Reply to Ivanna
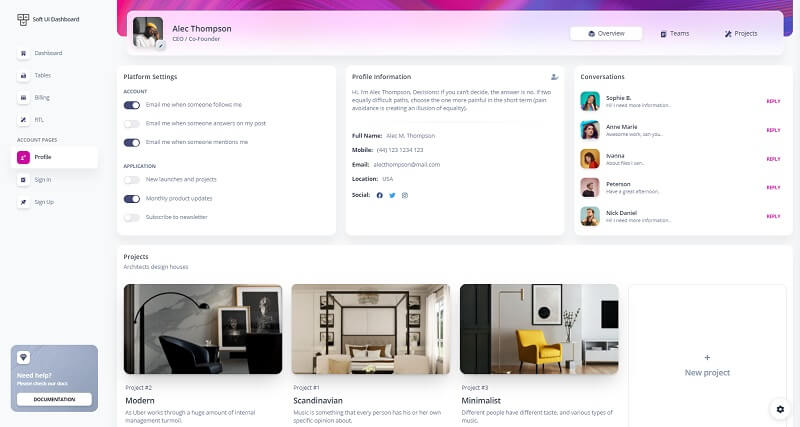The image size is (800, 427). 773,159
